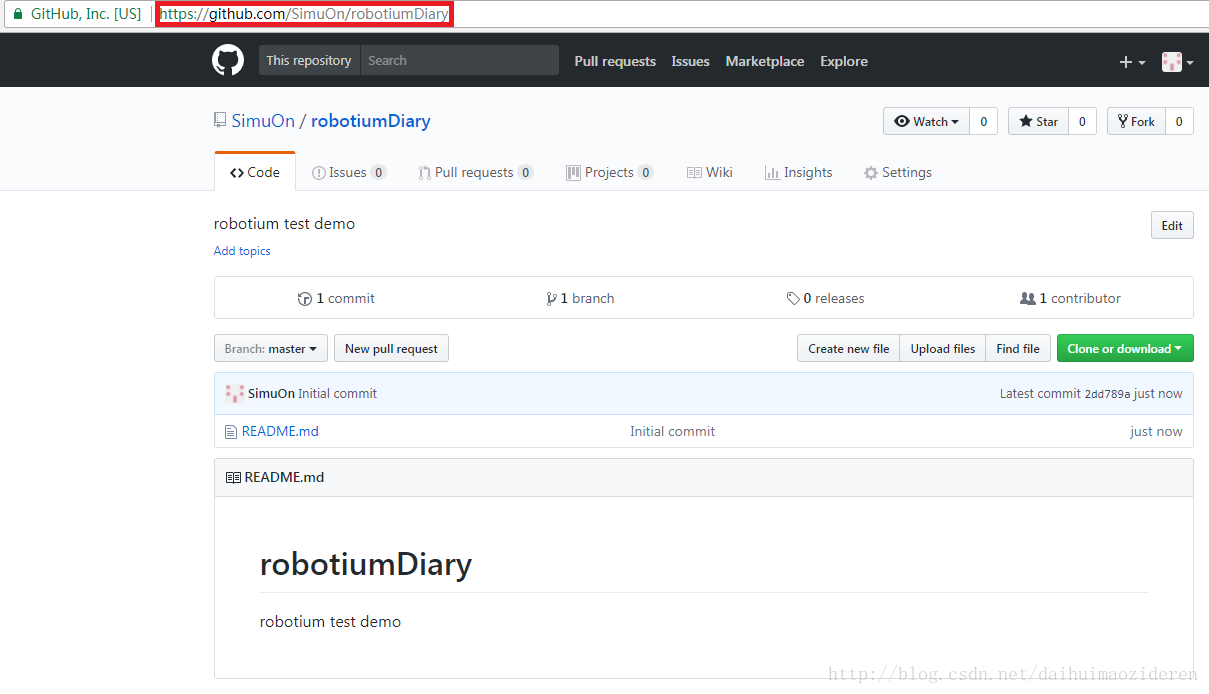Click Pull requests in top navigation
The image size is (1209, 694).
(615, 61)
